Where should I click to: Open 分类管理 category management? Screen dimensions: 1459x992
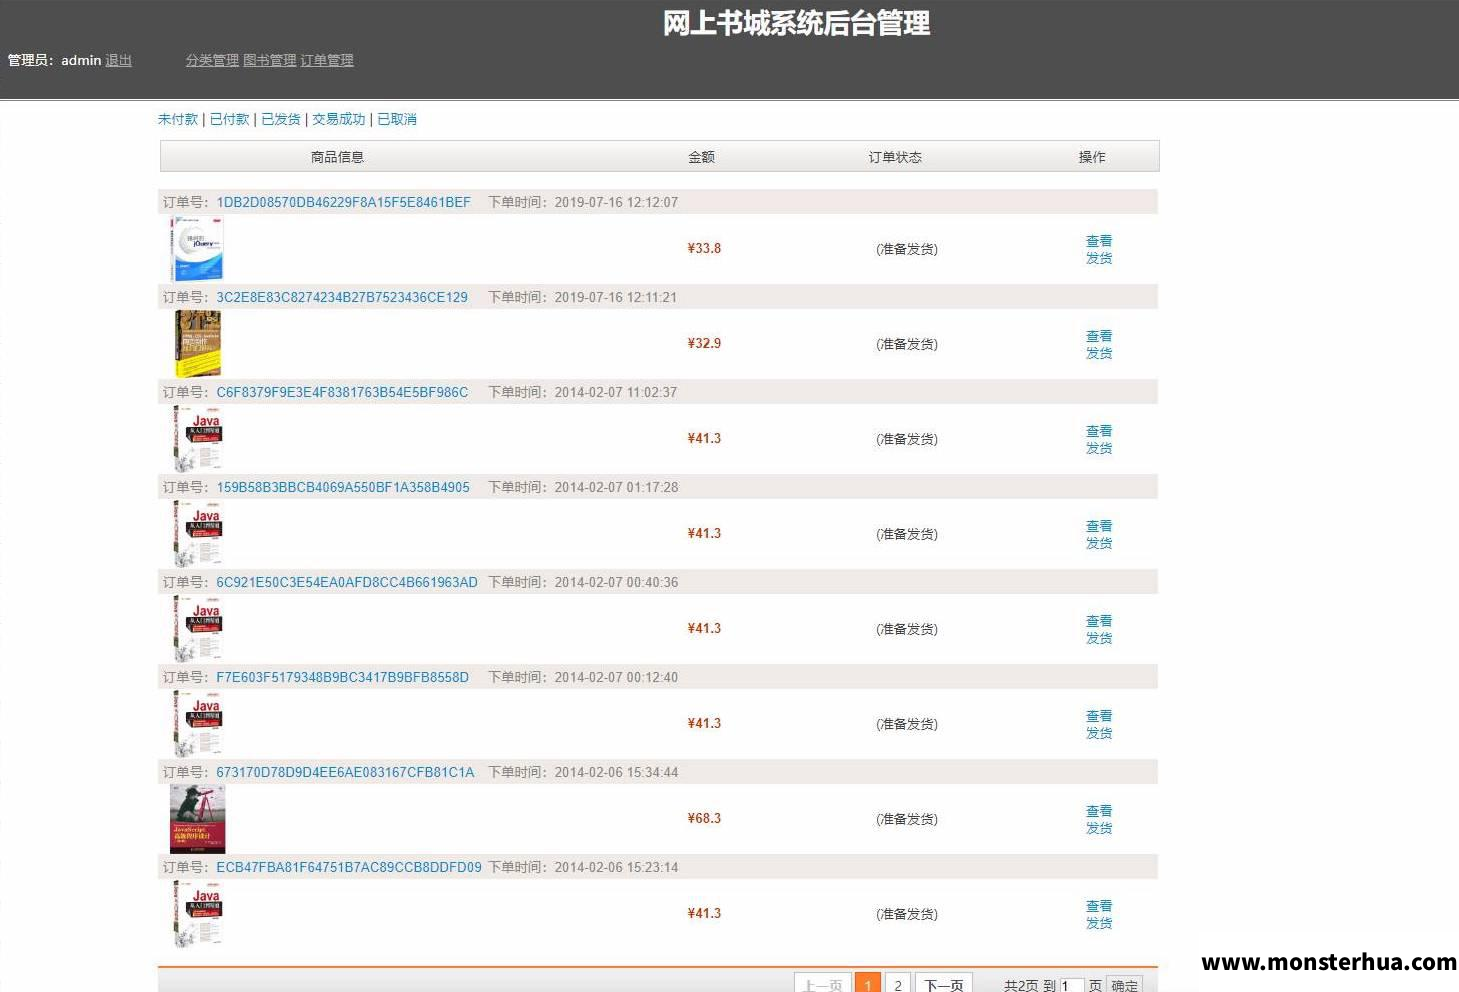(x=212, y=60)
